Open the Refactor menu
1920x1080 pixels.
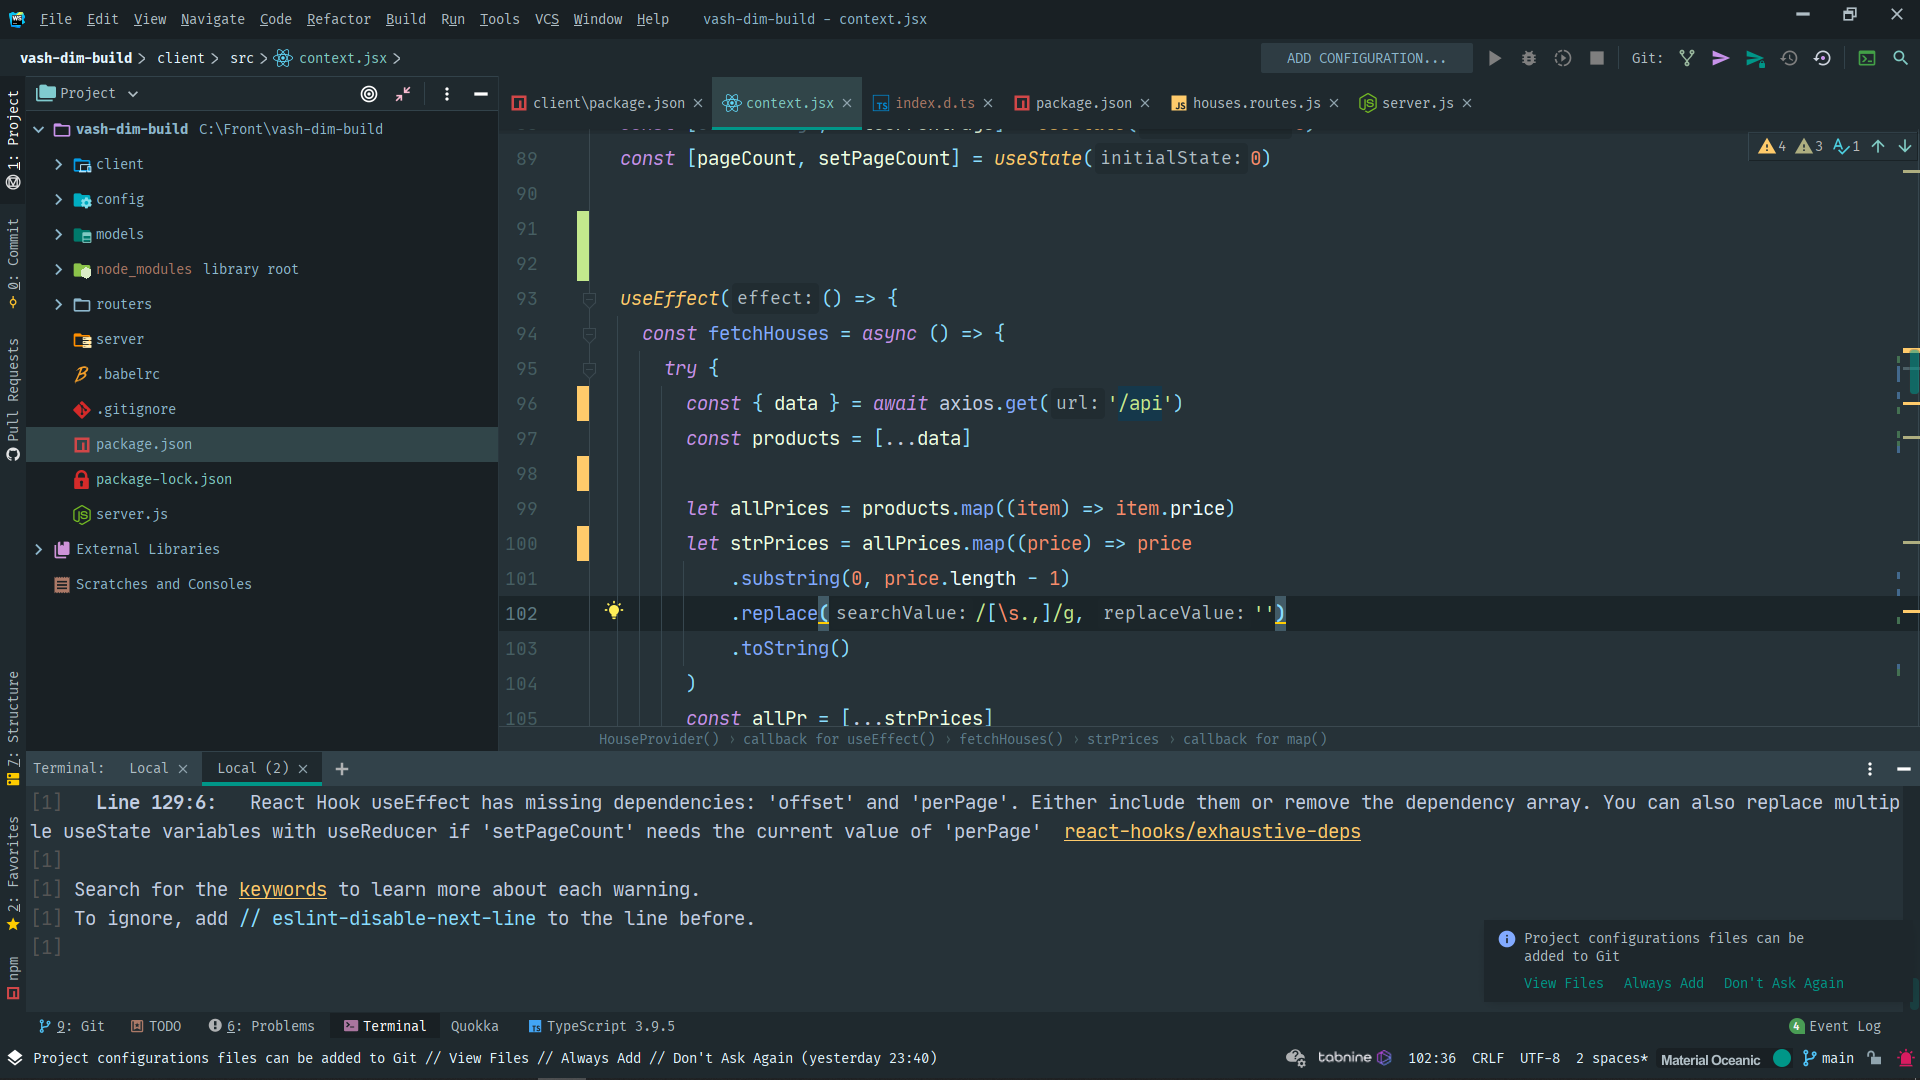point(338,18)
